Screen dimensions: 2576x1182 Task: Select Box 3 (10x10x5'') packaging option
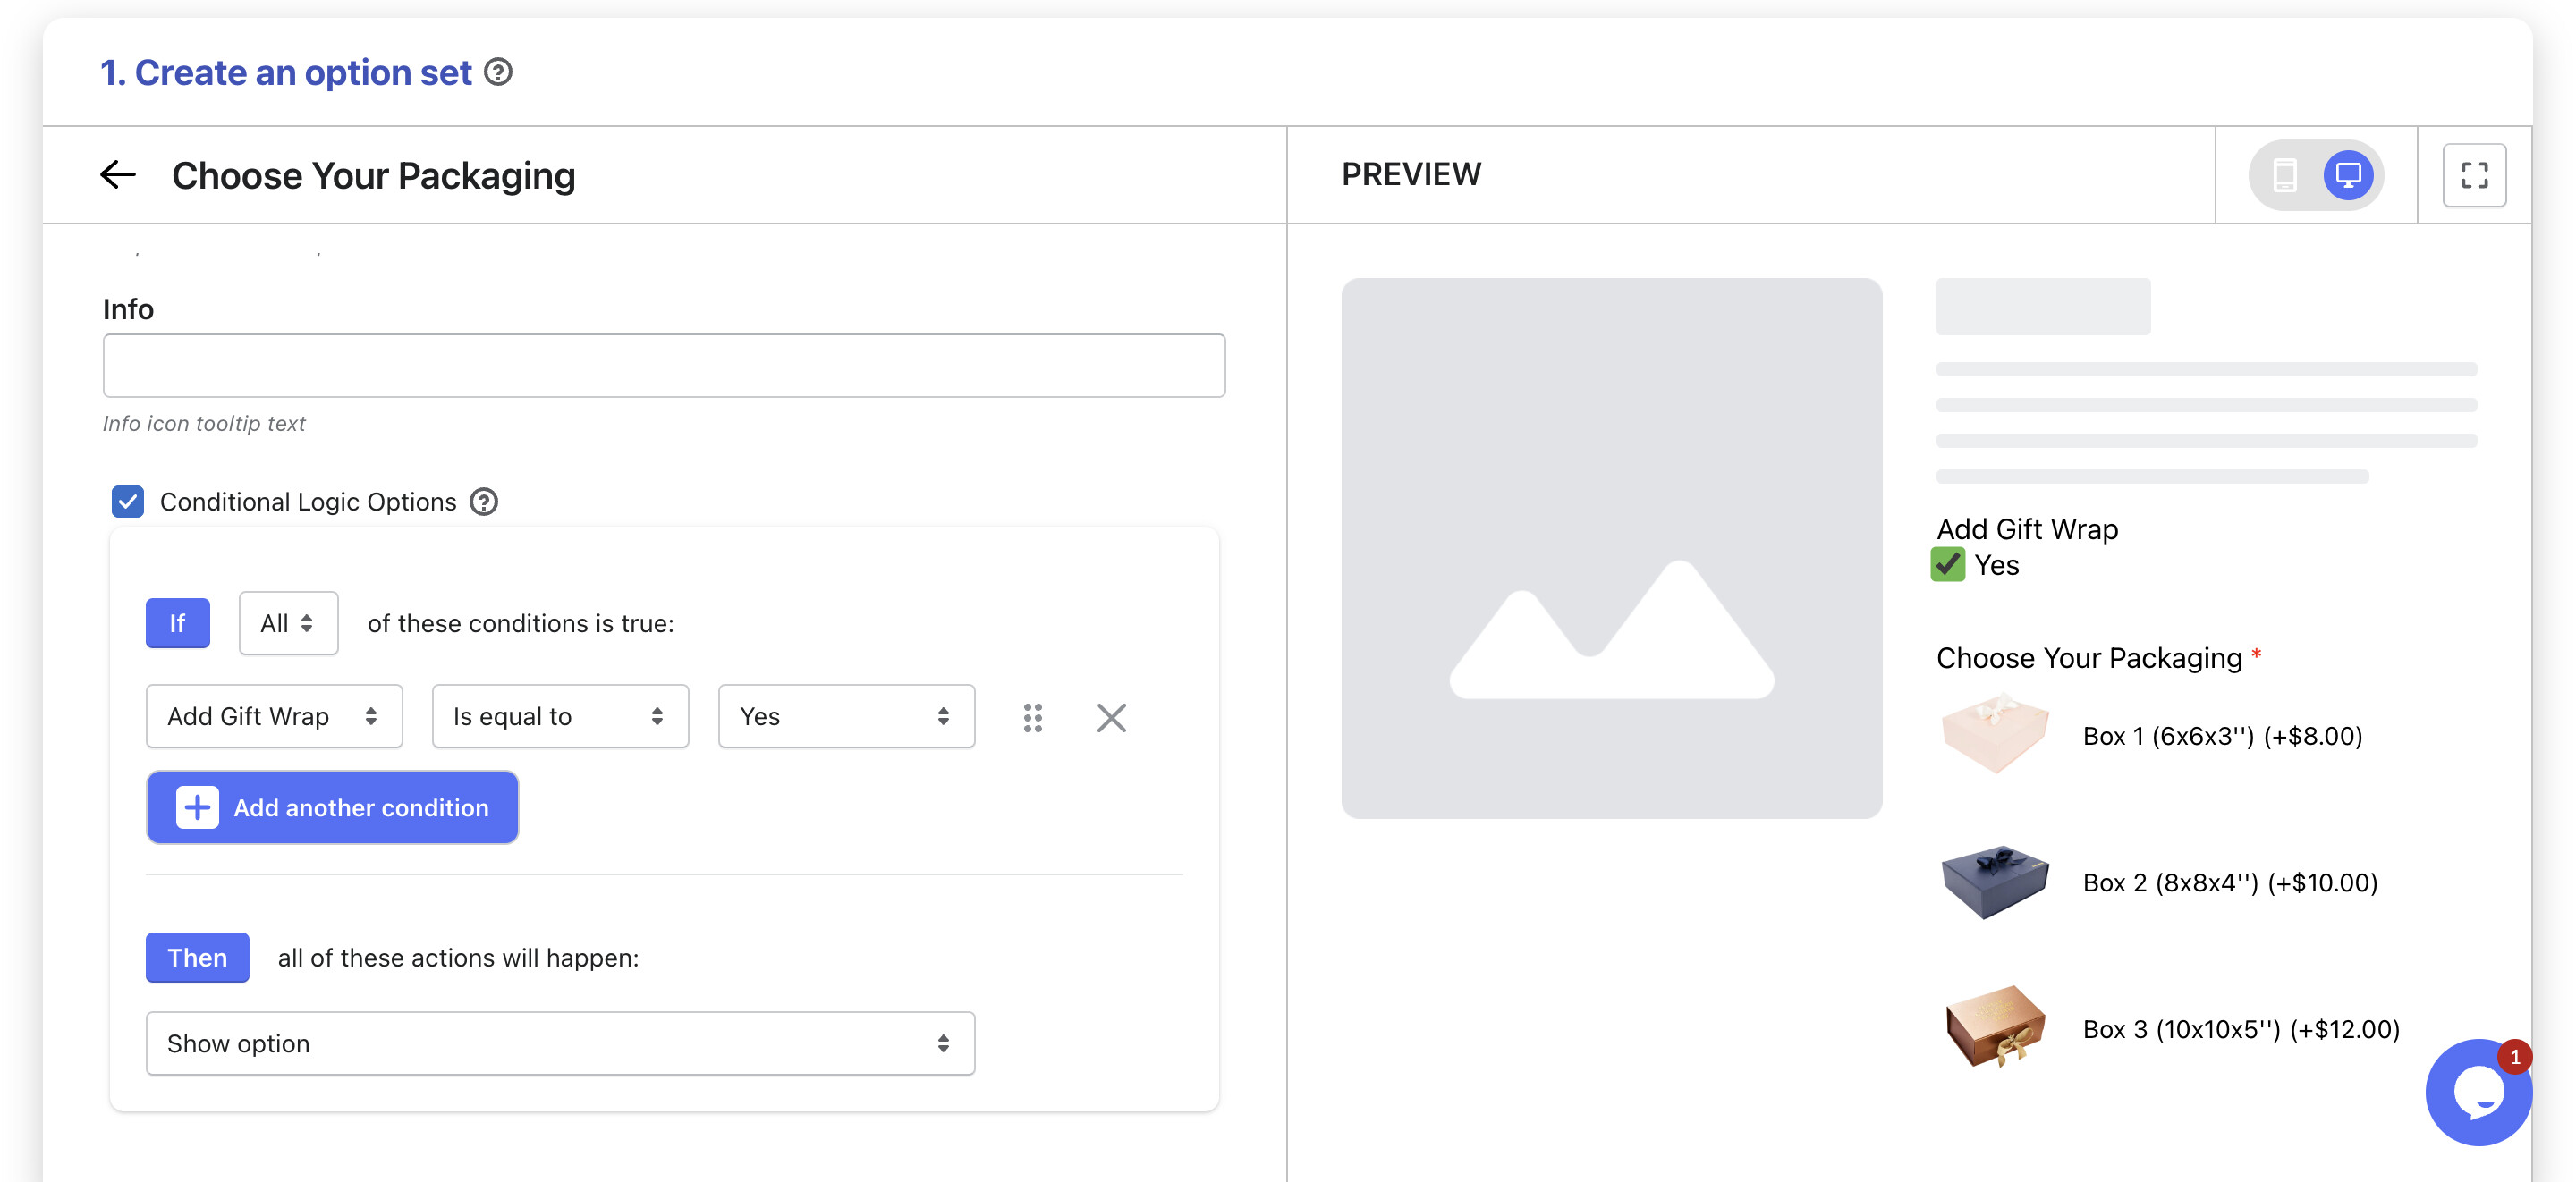coord(2240,1029)
